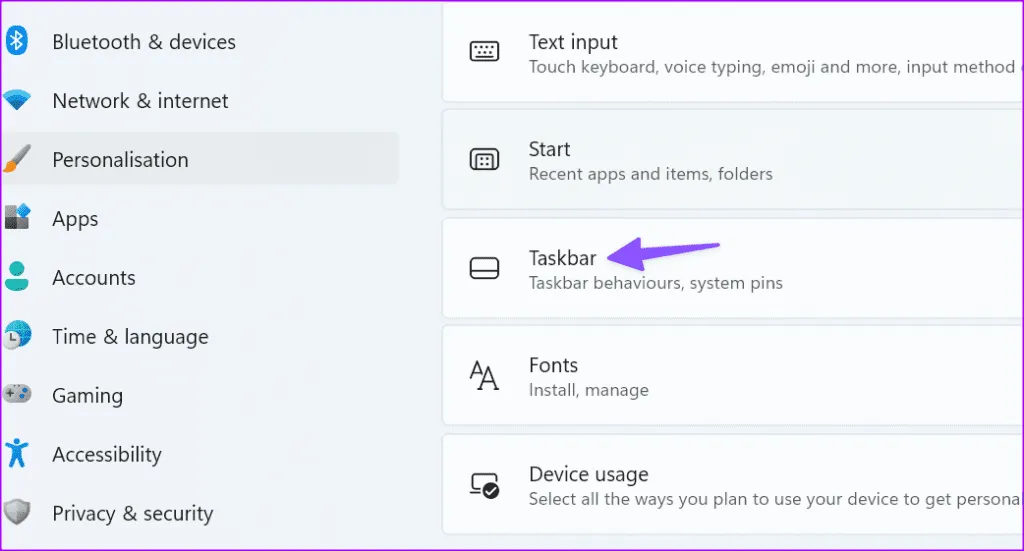1024x551 pixels.
Task: Click the Personalisation paintbrush icon
Action: click(17, 159)
